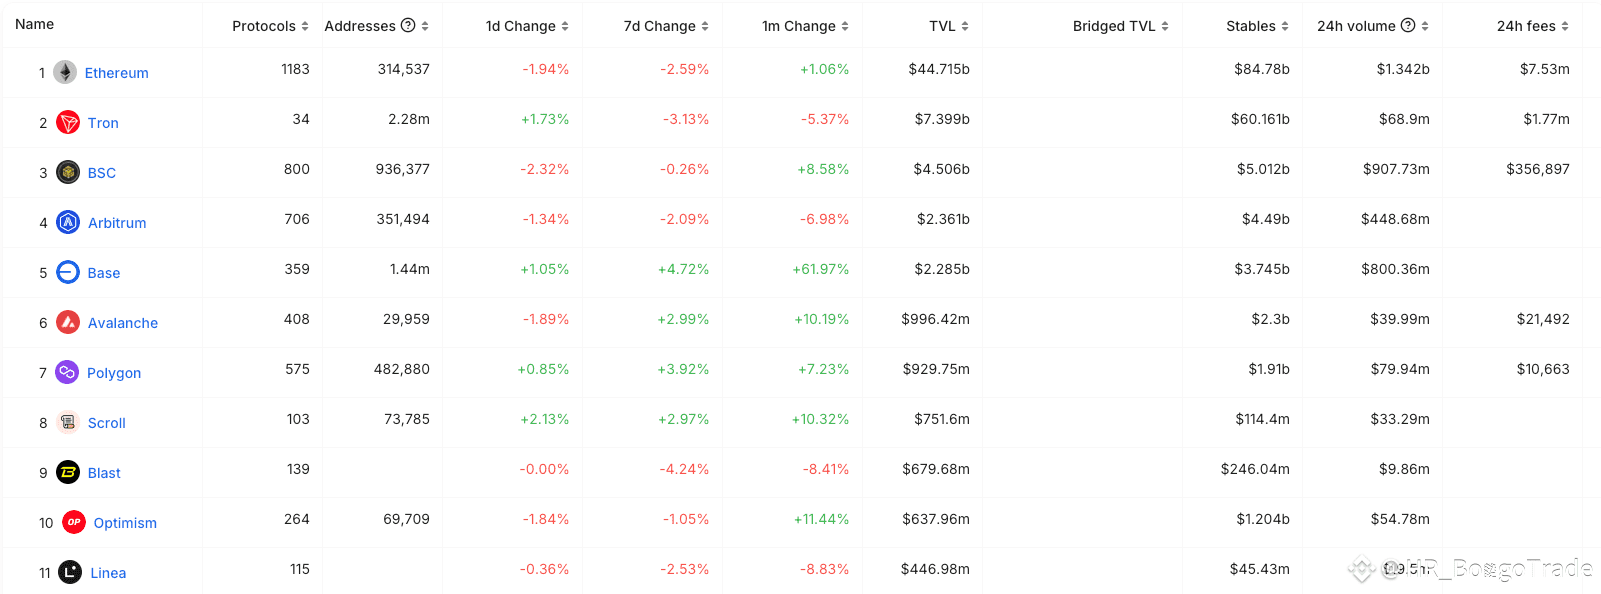
Task: Click the BSC chain logo icon
Action: pyautogui.click(x=68, y=172)
